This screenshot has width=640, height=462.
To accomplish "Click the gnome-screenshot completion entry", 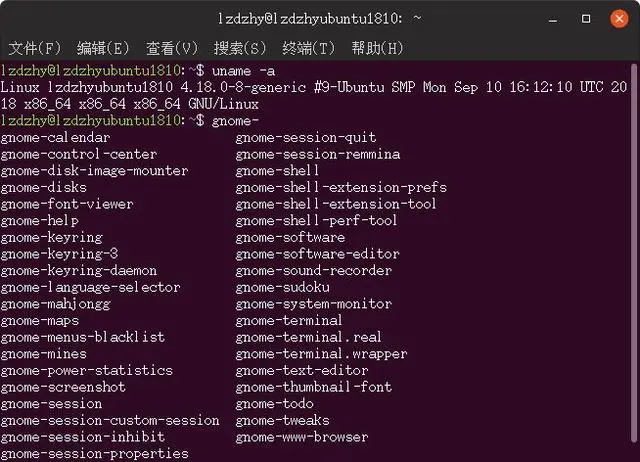I will 64,387.
